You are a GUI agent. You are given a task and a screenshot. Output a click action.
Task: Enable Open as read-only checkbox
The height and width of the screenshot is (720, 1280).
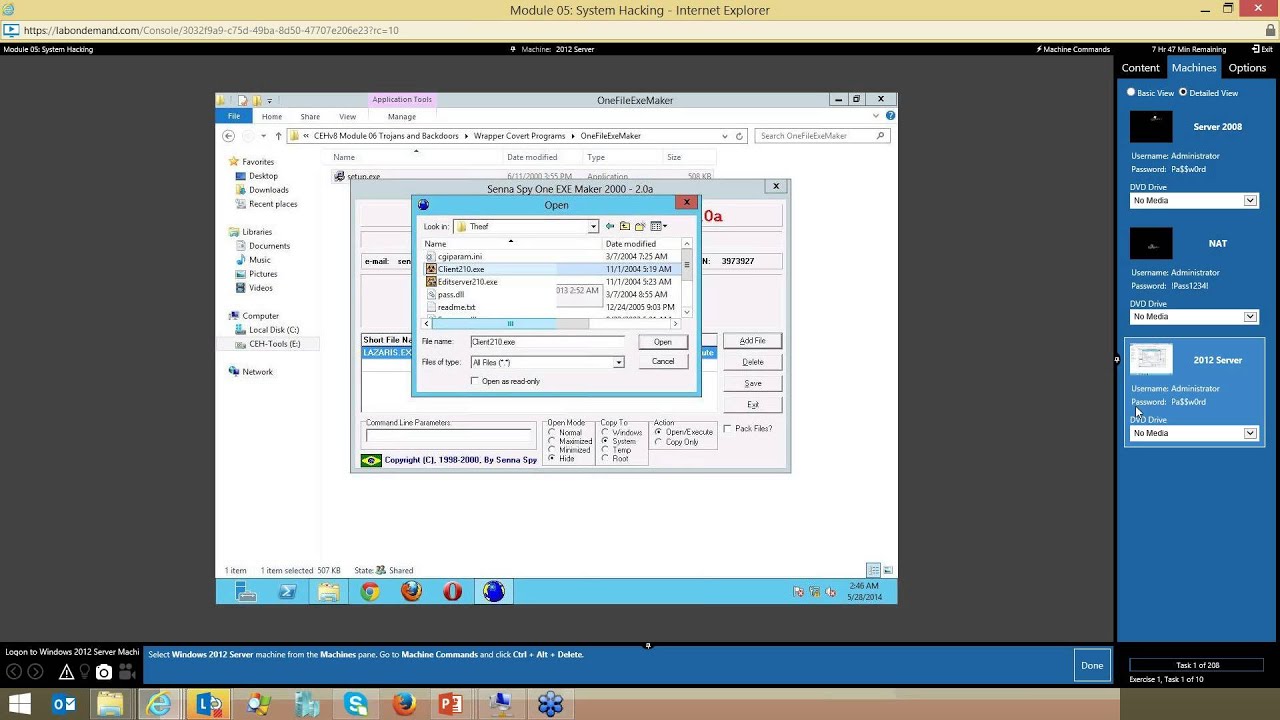(475, 381)
